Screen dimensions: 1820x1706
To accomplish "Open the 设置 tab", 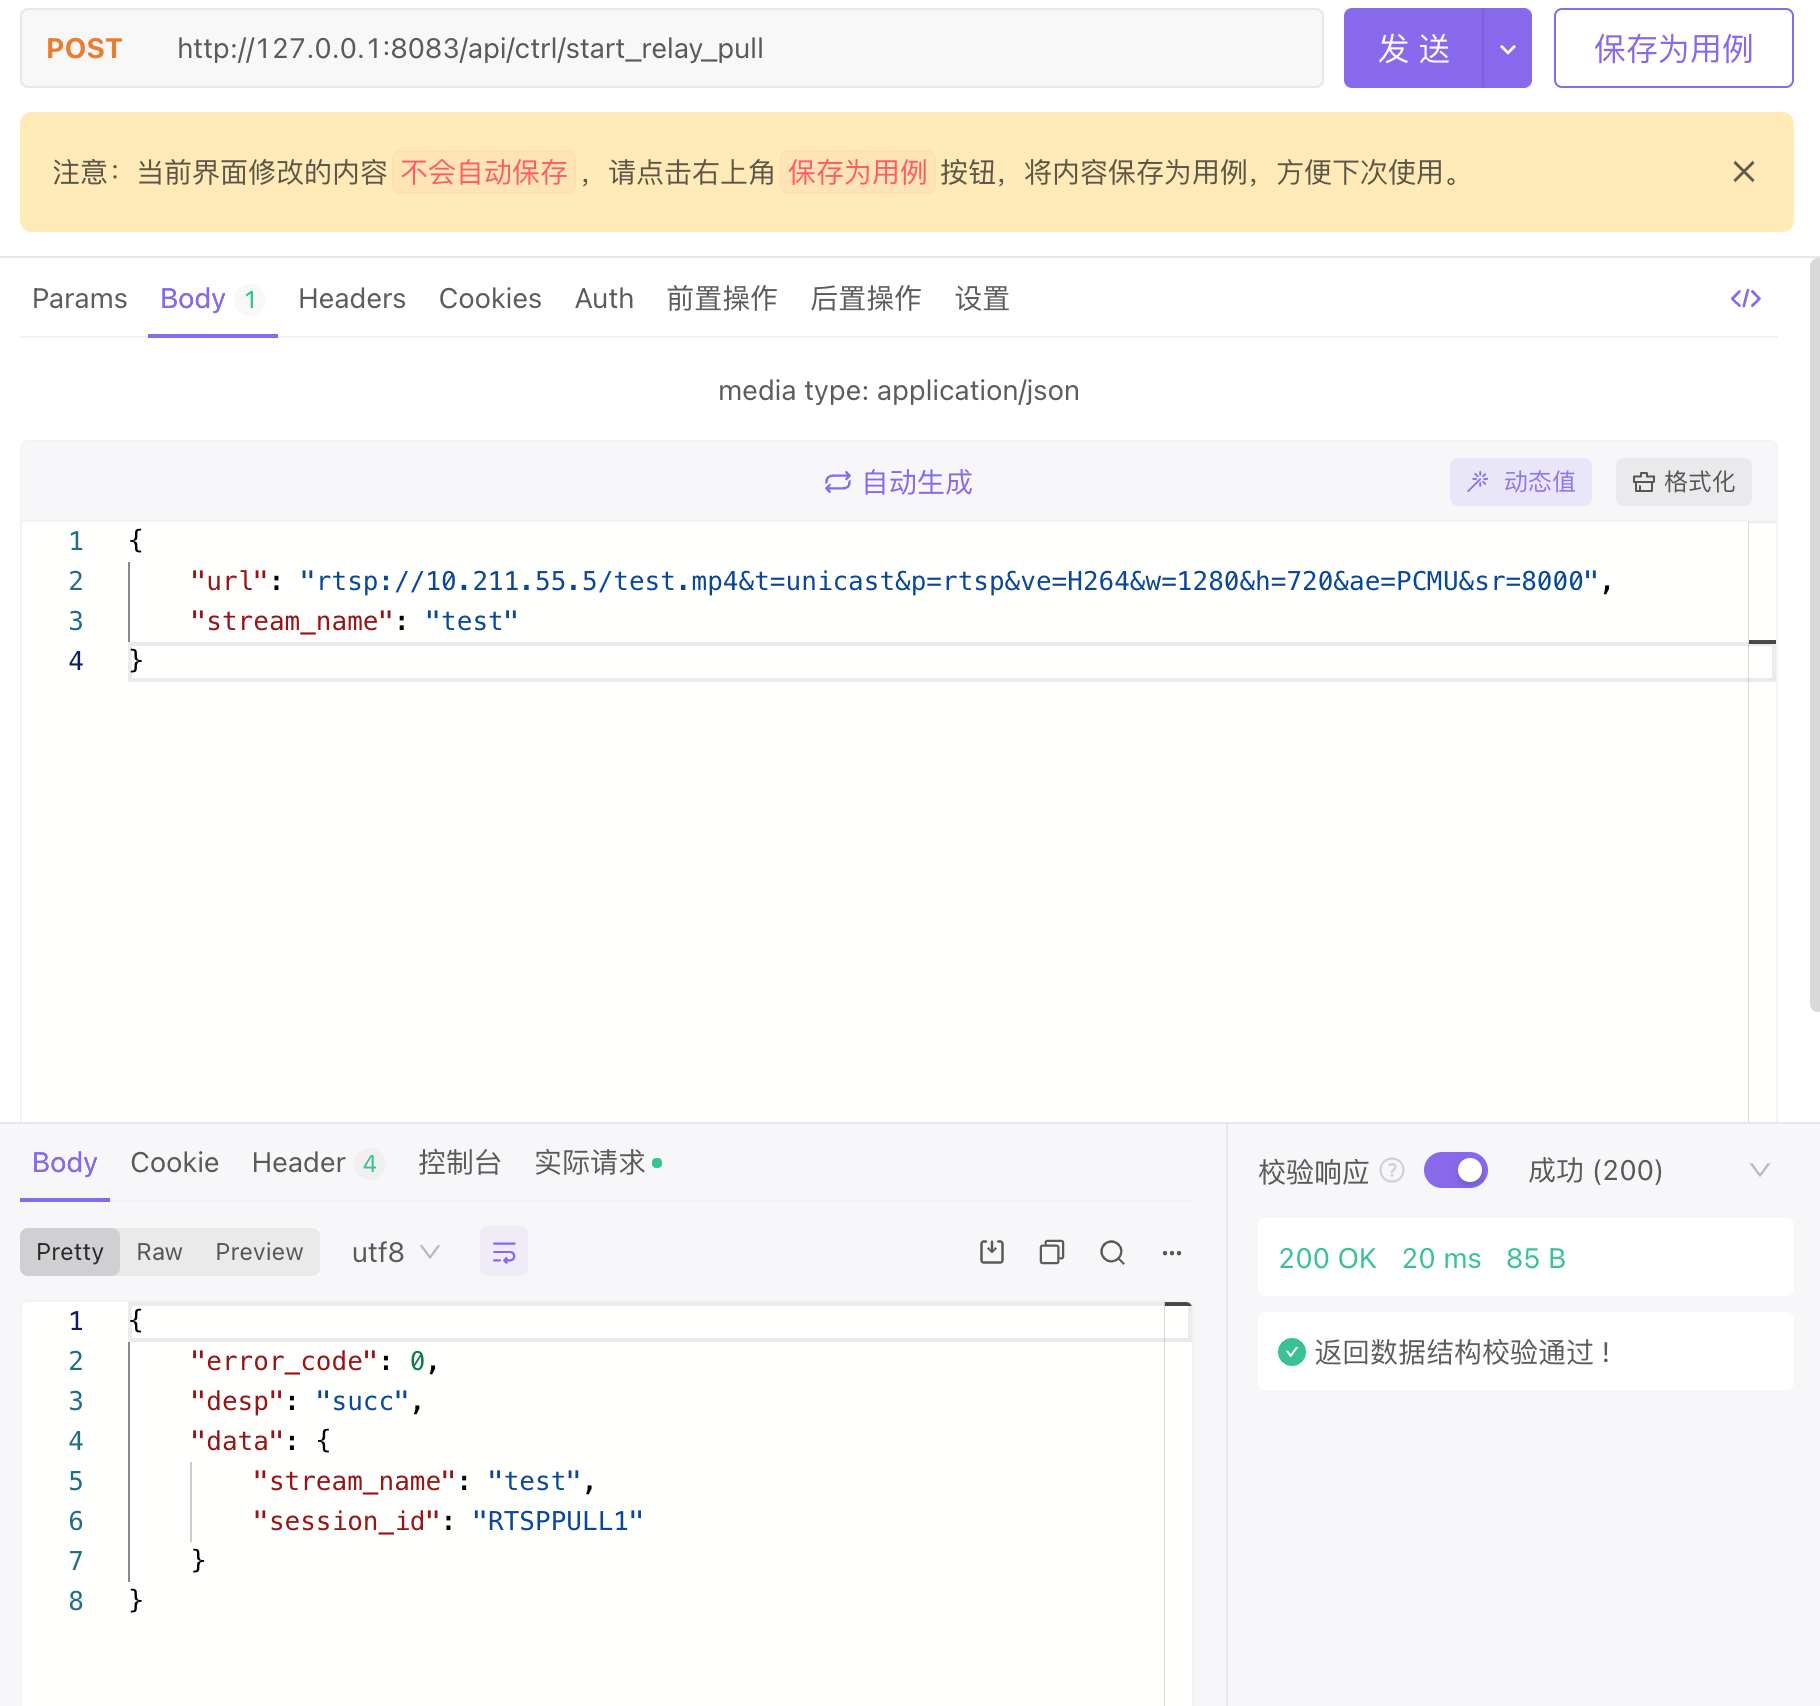I will 982,298.
